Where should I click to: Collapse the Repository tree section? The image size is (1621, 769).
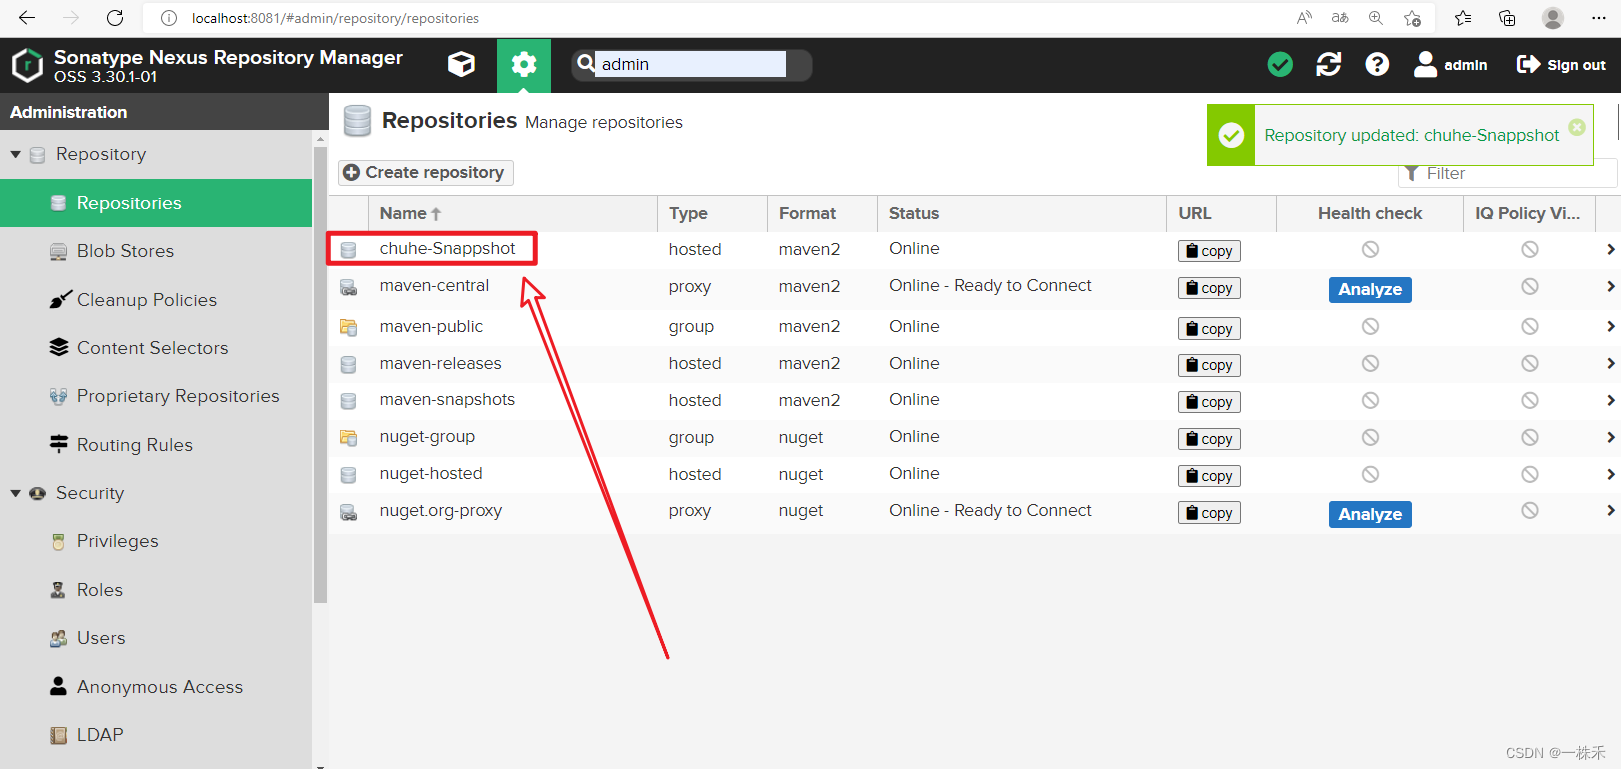click(16, 155)
